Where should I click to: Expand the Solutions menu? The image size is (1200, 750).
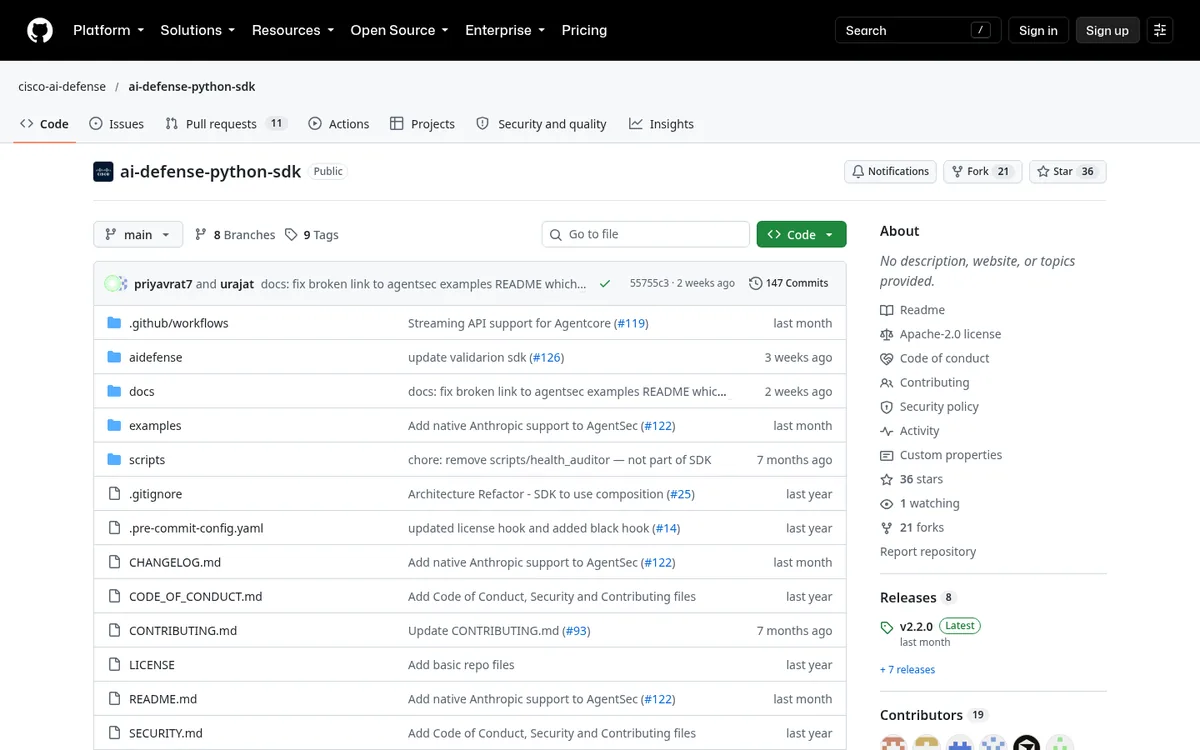point(198,30)
